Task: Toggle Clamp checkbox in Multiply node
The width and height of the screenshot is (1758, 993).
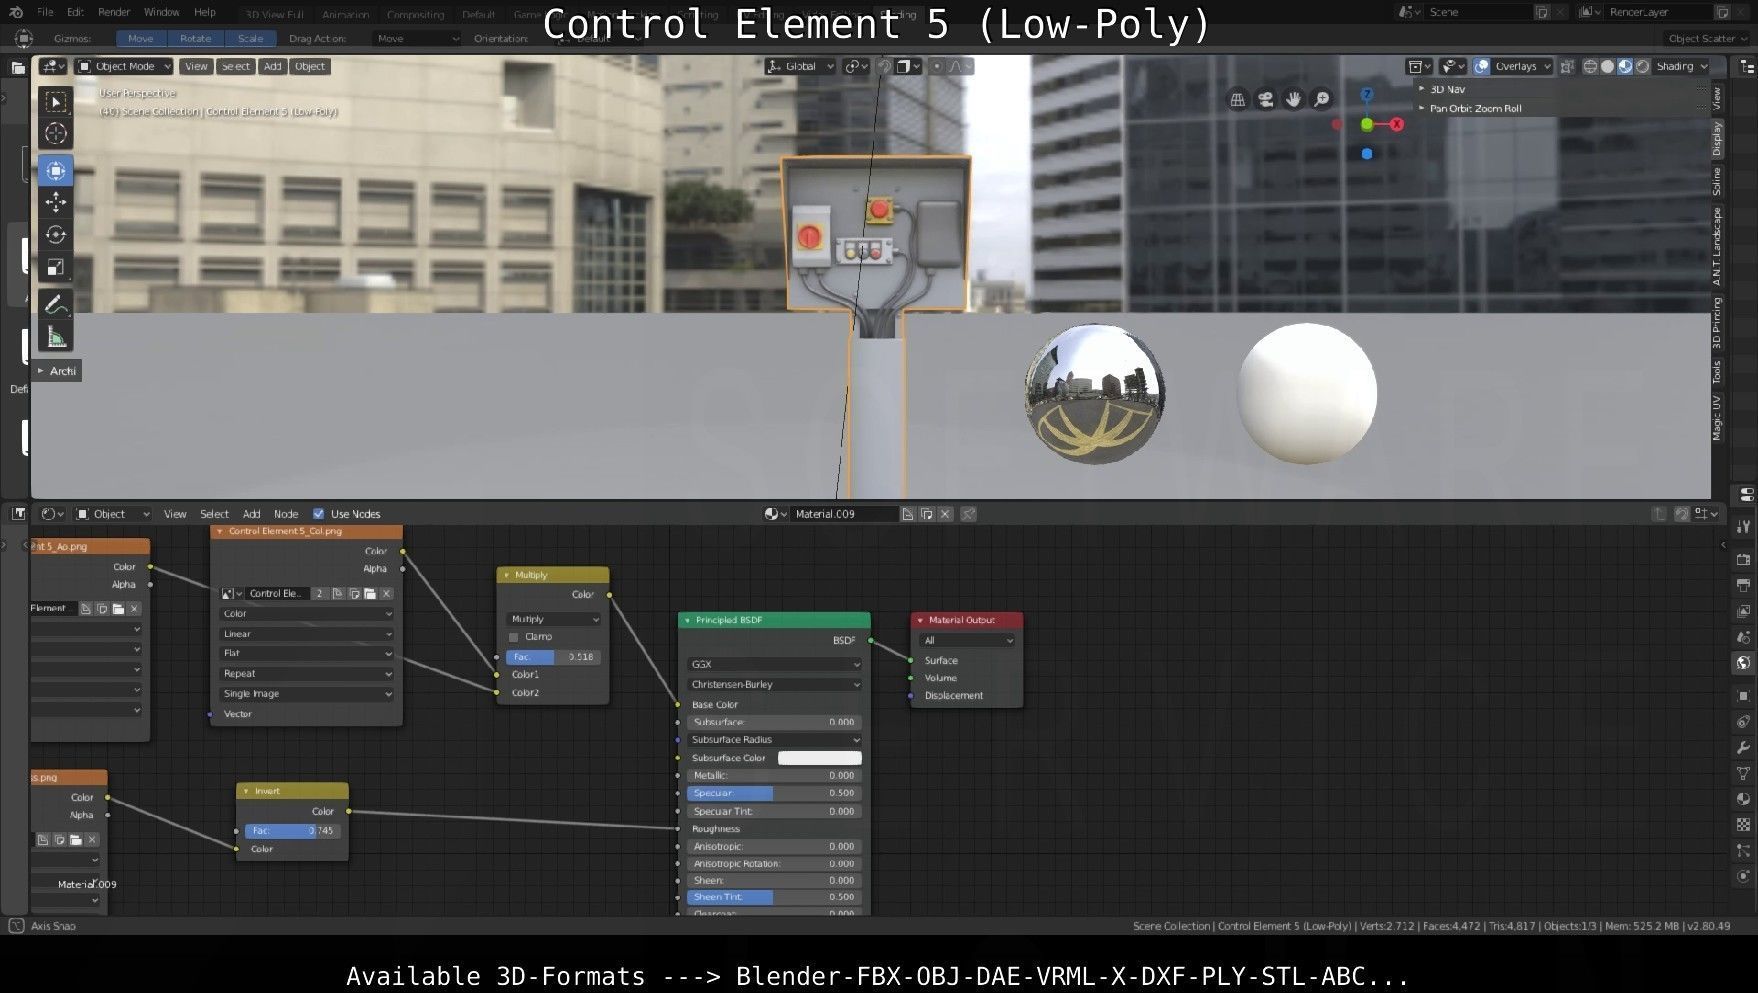Action: coord(514,637)
